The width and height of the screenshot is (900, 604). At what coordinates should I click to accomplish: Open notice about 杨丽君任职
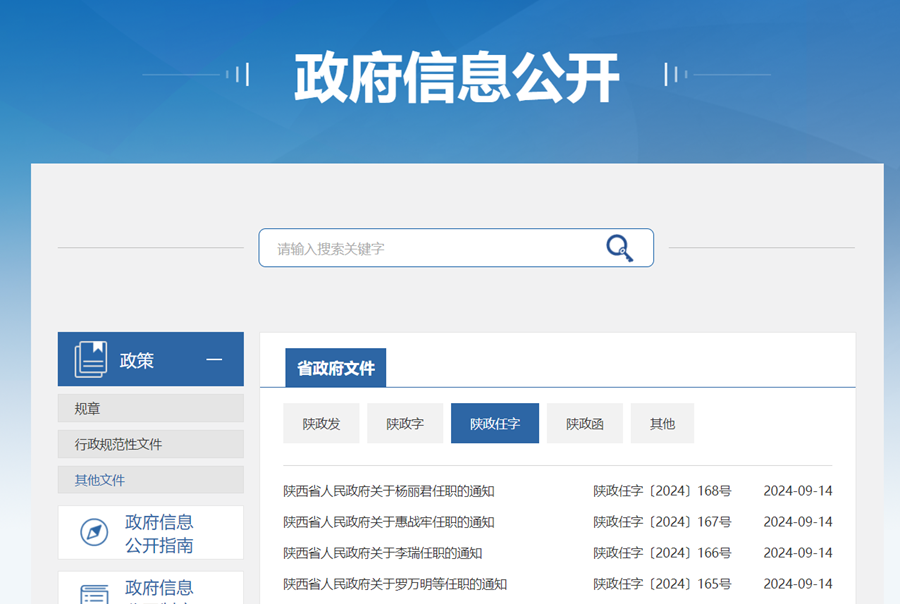[389, 491]
